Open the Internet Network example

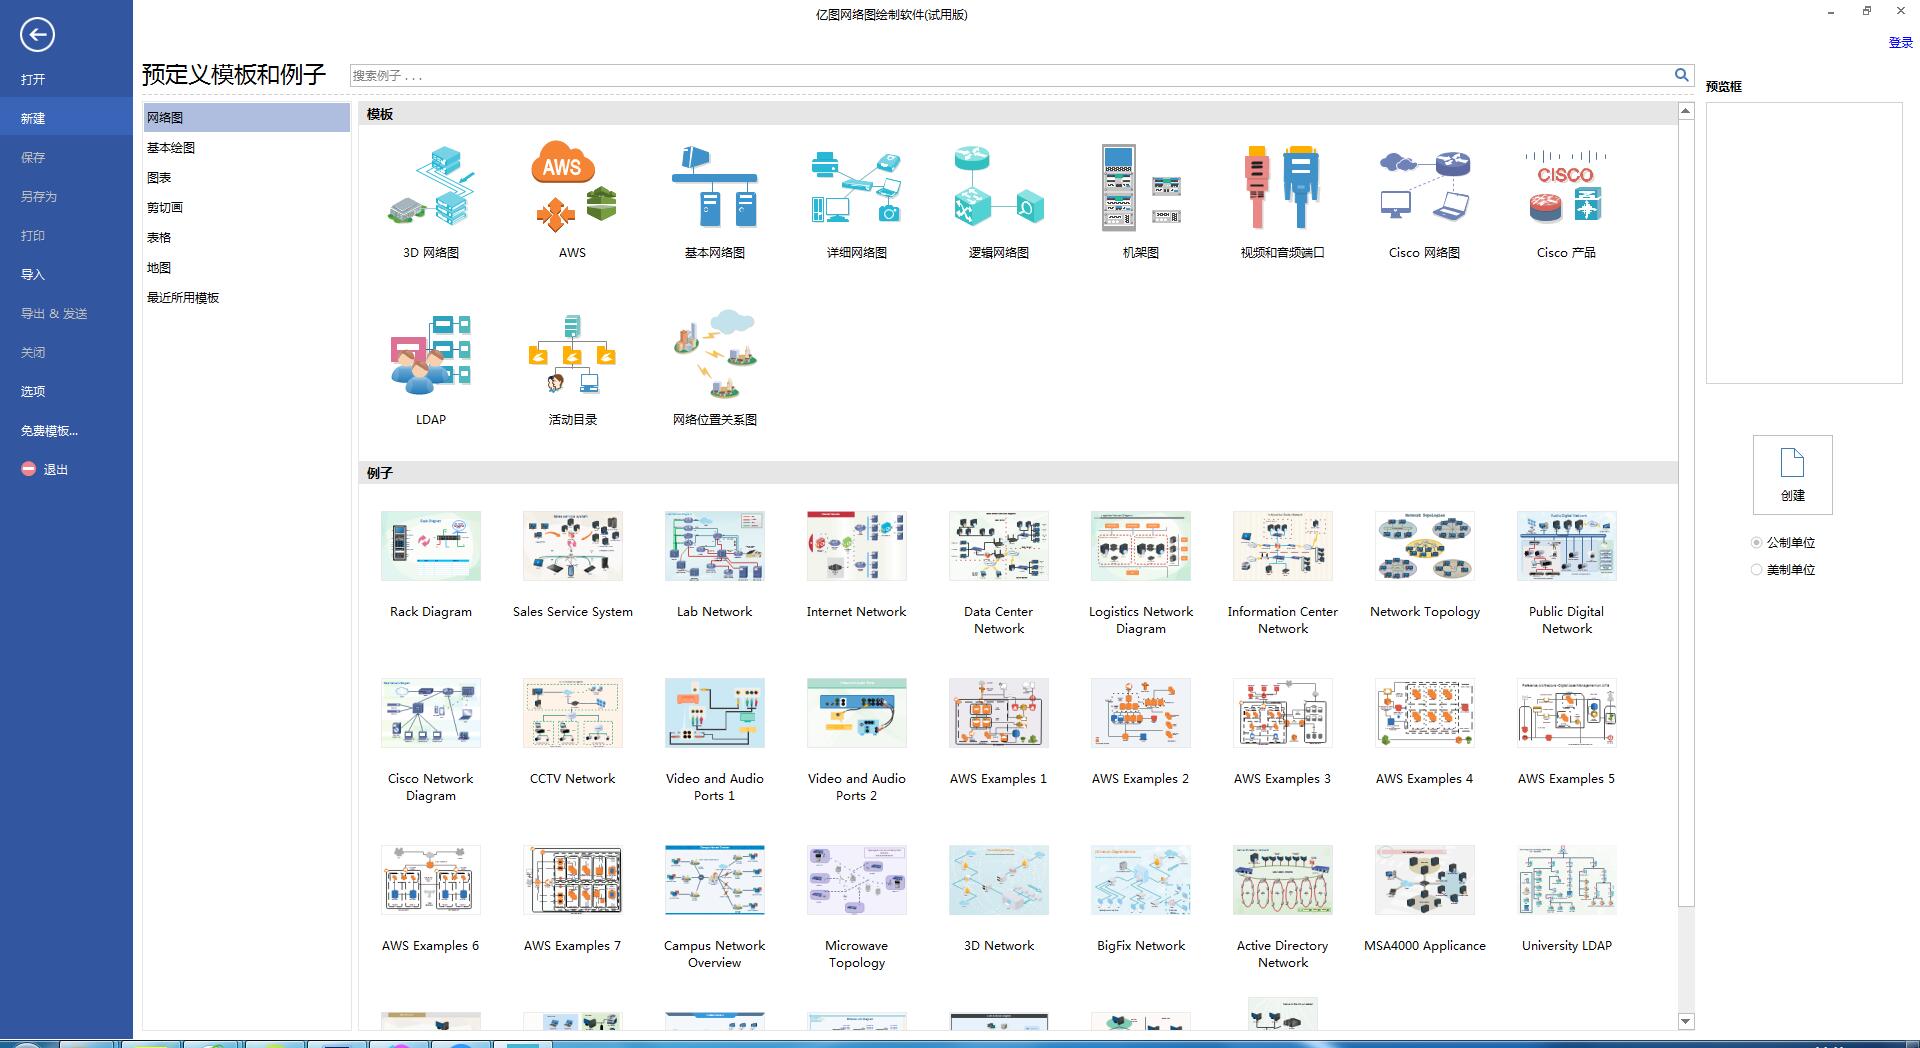[x=857, y=546]
